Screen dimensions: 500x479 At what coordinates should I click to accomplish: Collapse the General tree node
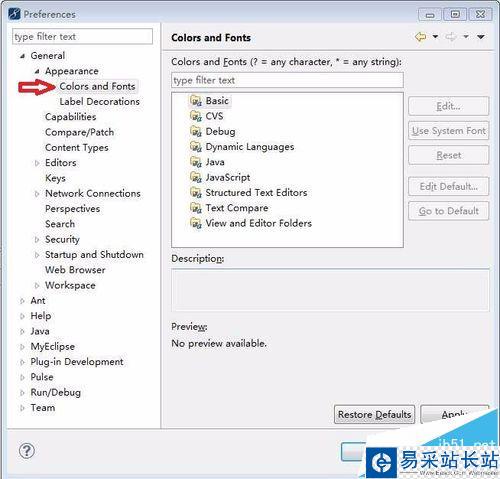22,56
